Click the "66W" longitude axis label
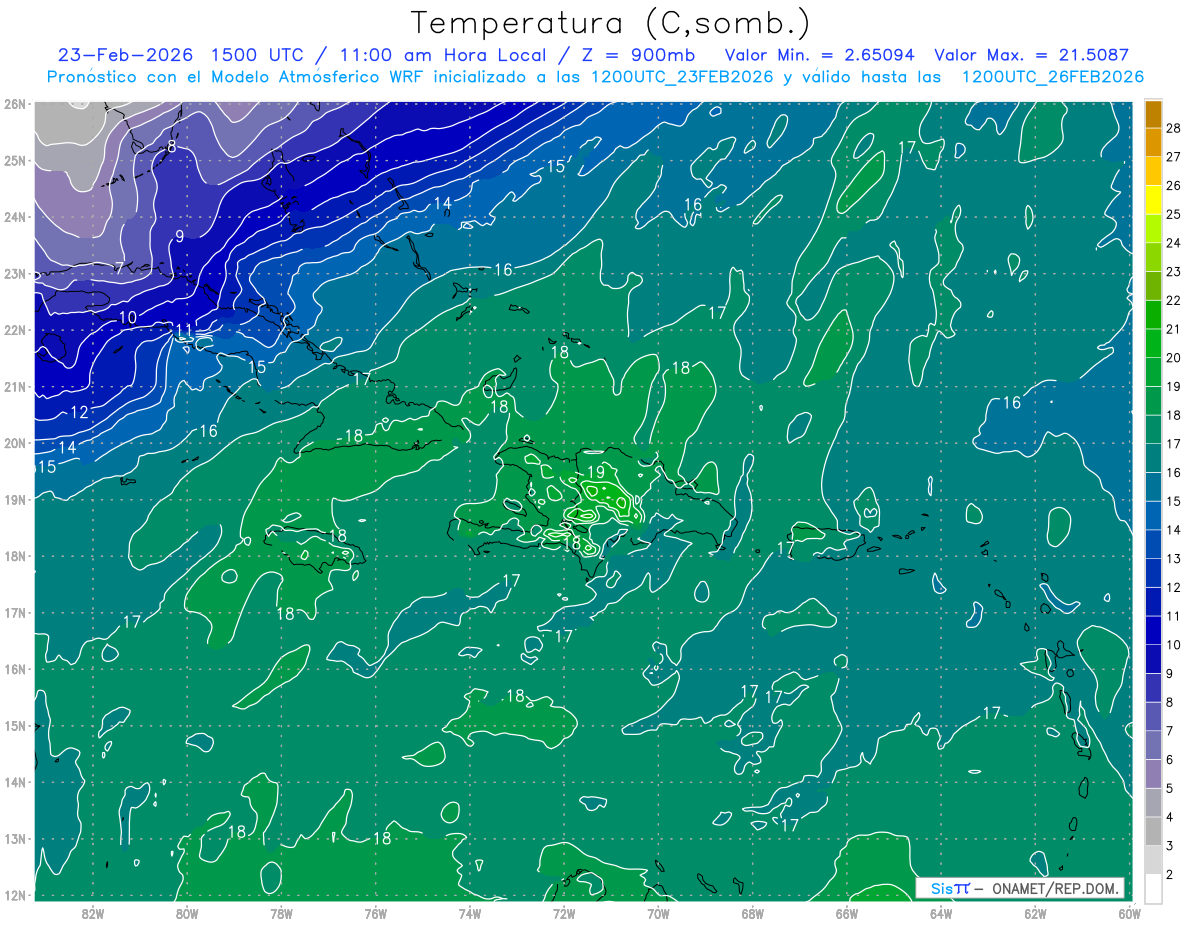1200x927 pixels. (846, 913)
